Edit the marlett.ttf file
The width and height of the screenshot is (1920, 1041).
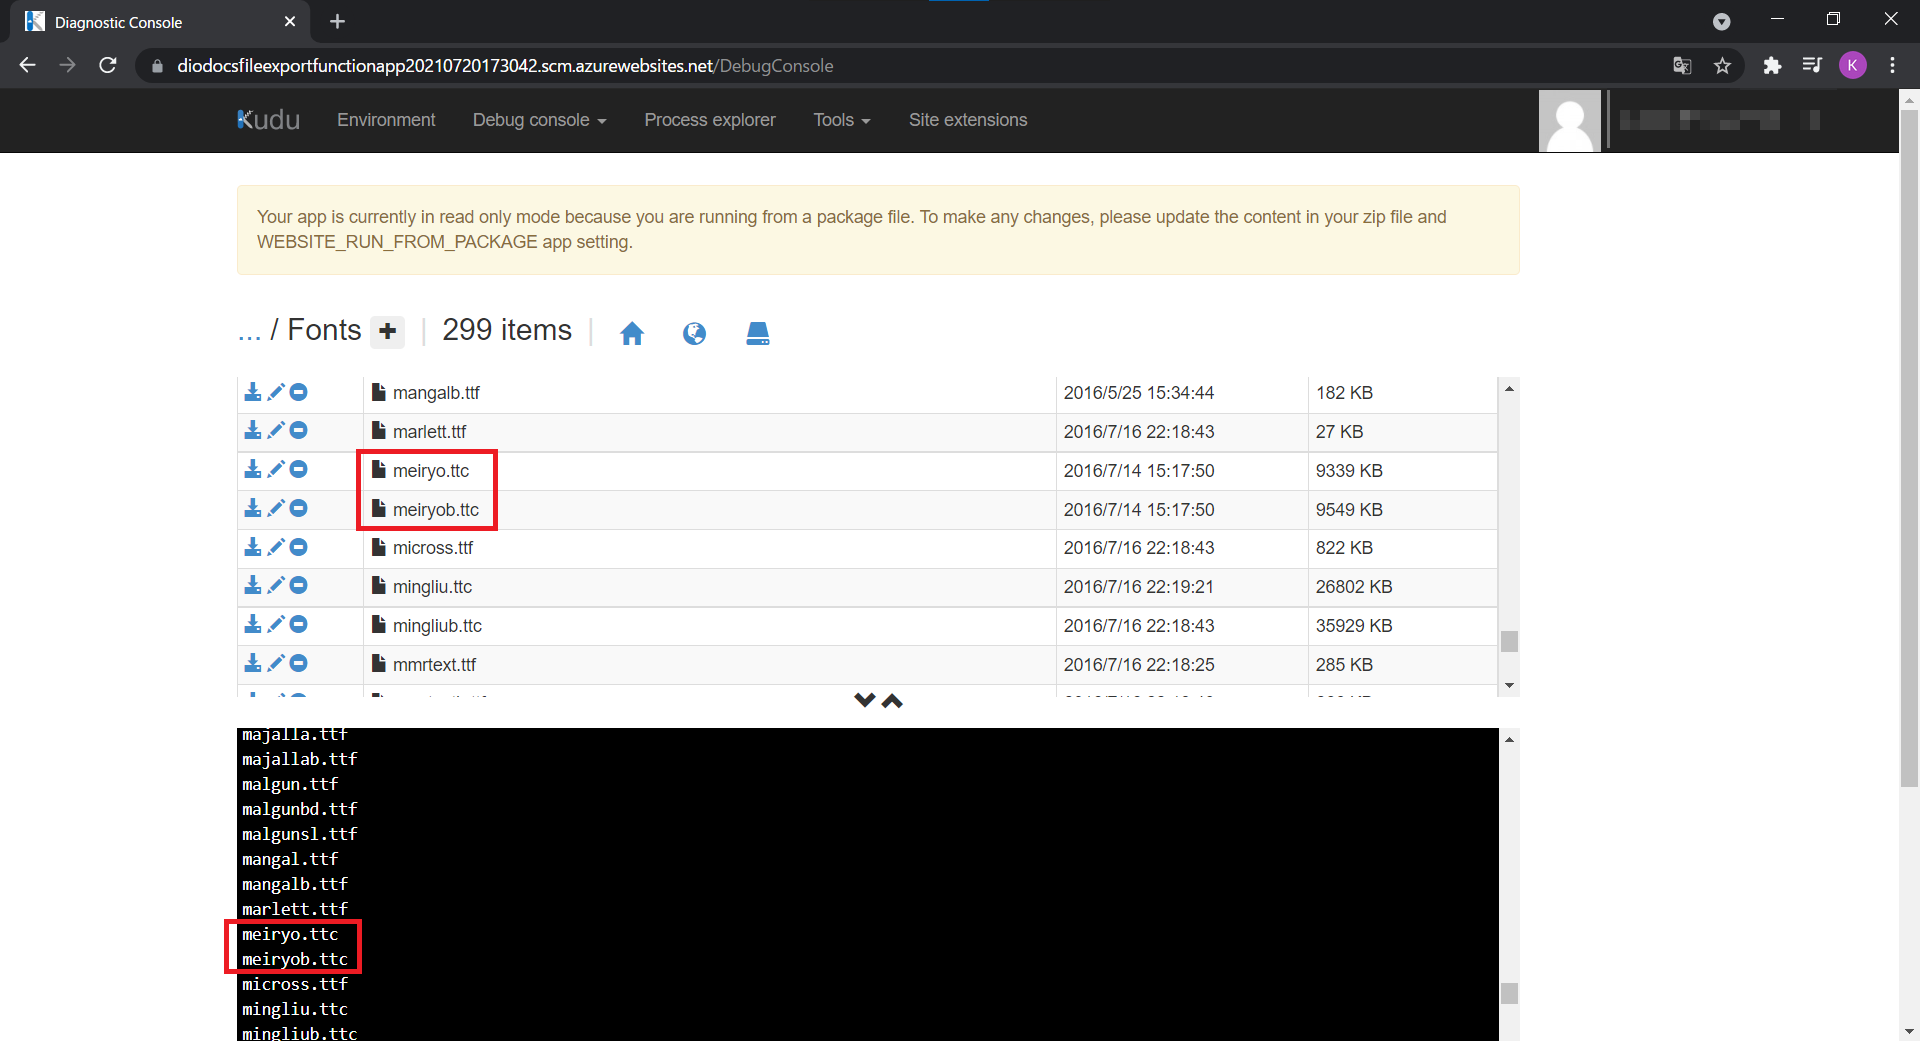pyautogui.click(x=276, y=430)
